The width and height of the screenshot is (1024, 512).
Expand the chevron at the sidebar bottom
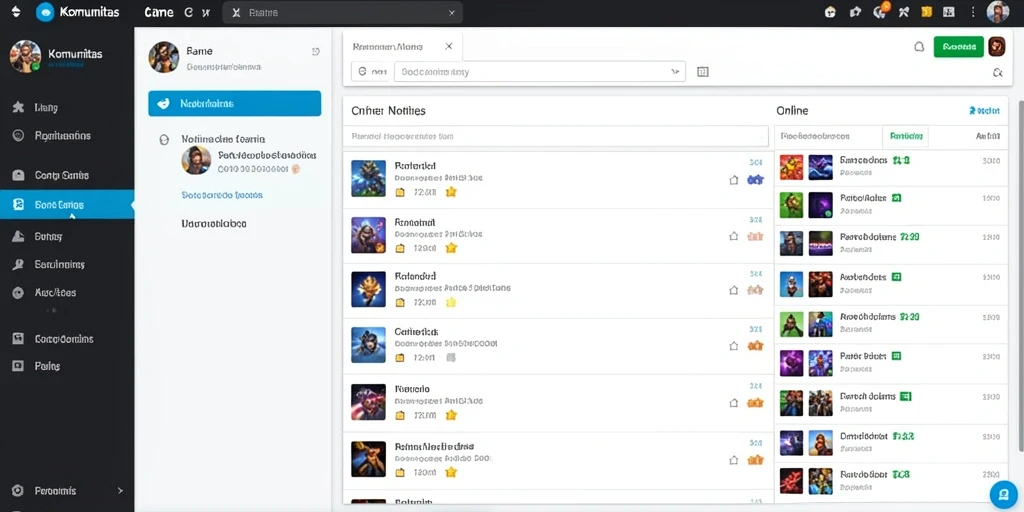pos(120,490)
